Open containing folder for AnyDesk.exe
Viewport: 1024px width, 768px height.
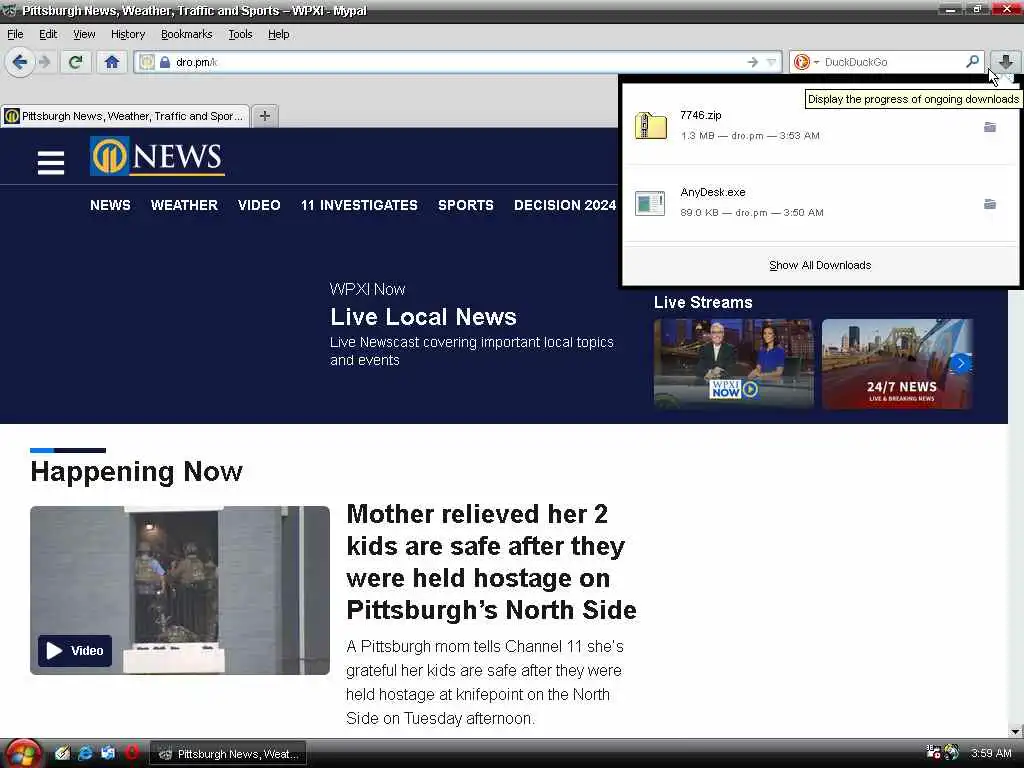tap(990, 204)
